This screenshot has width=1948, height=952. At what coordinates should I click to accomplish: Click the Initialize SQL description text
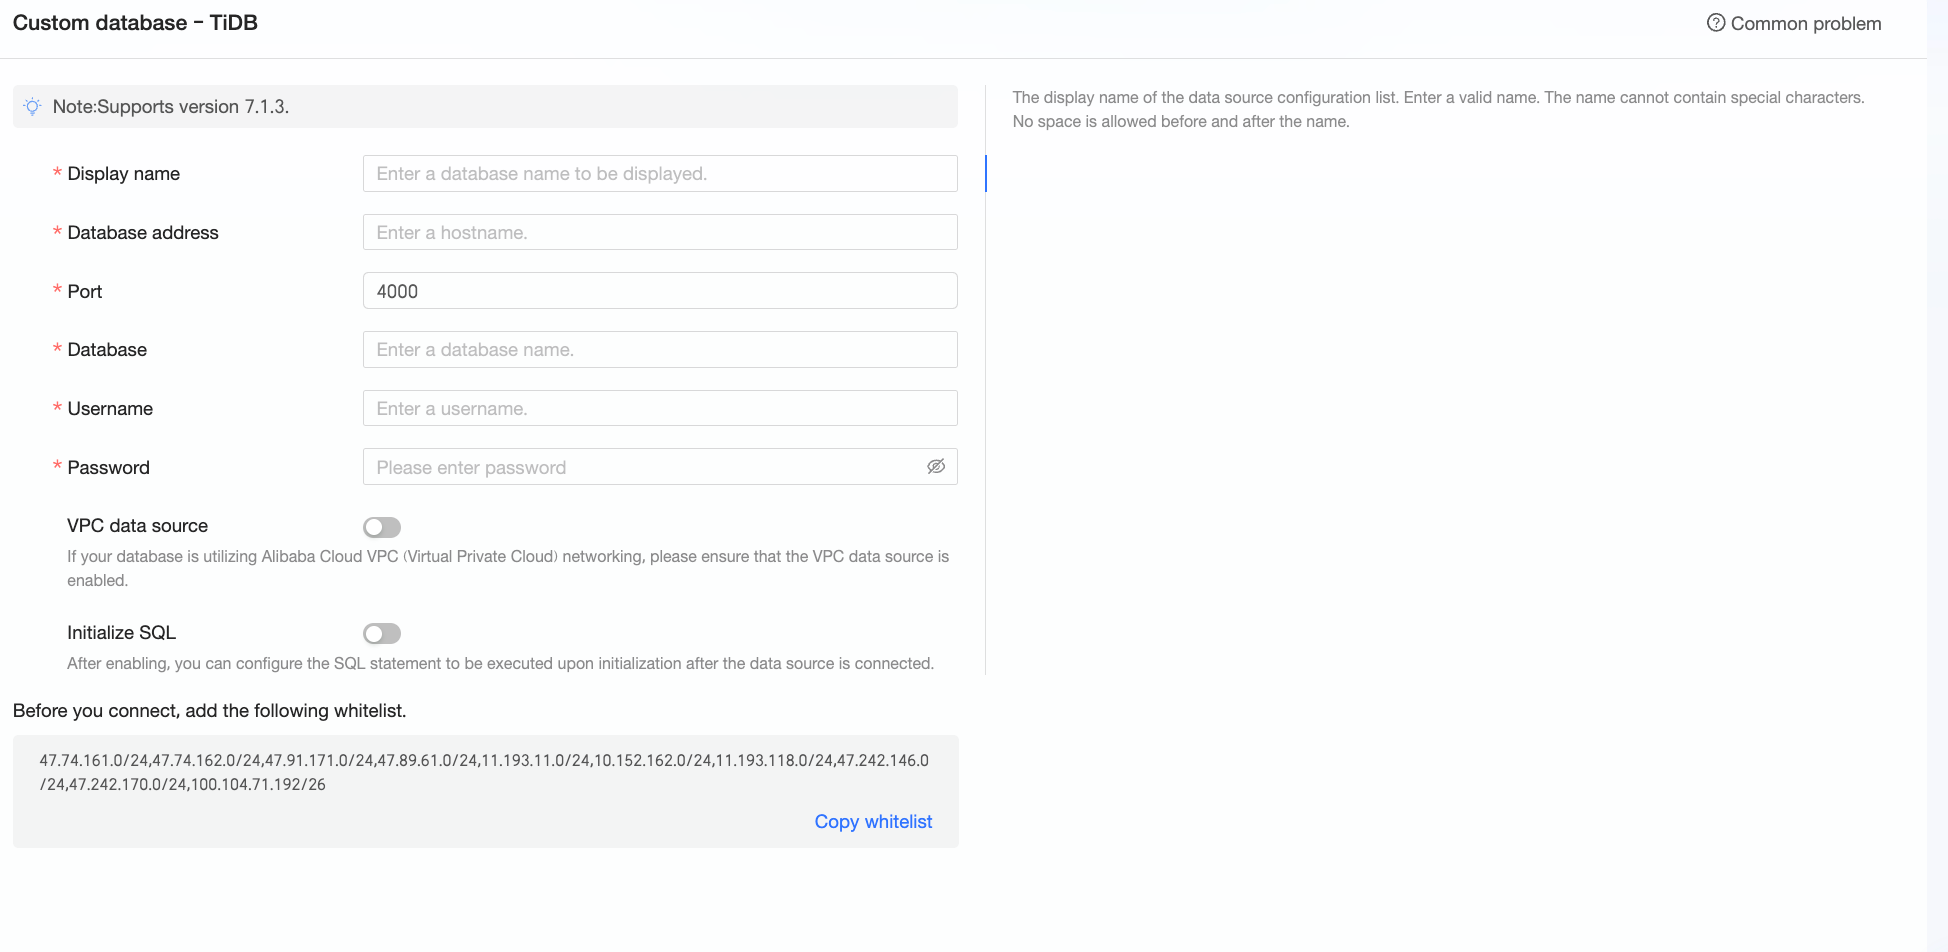[x=500, y=664]
